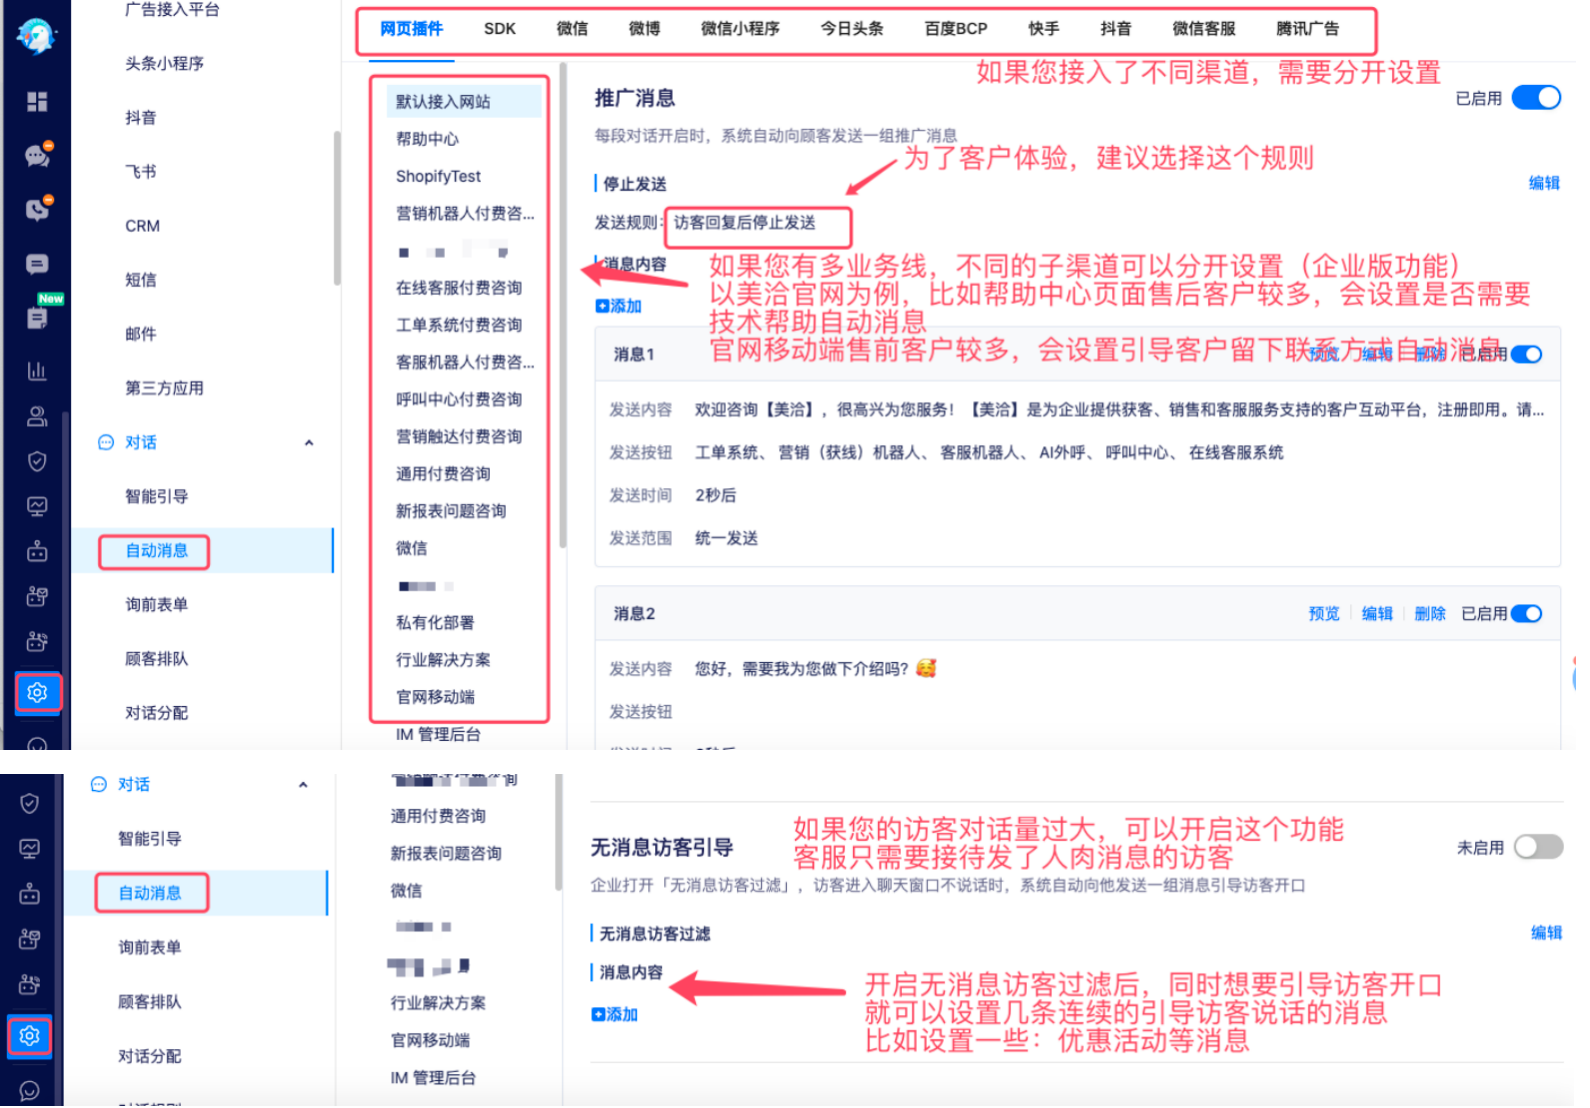Viewport: 1590px width, 1108px height.
Task: Open the 微信客服 tab
Action: (1204, 29)
